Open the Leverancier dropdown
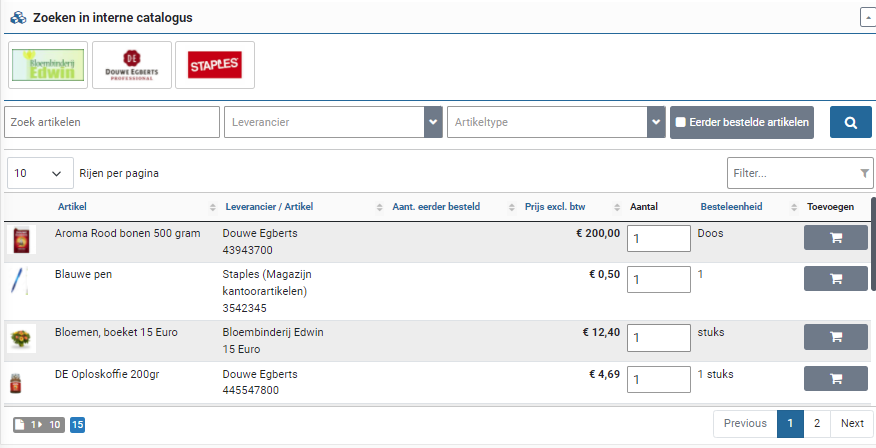The image size is (876, 448). (x=433, y=122)
